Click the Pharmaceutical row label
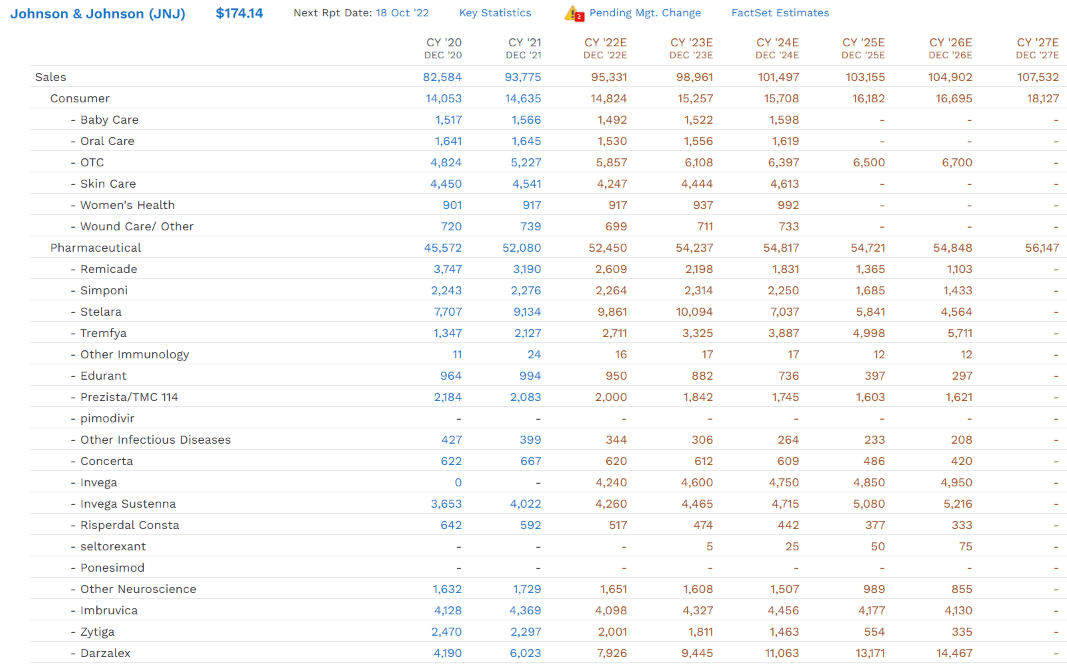The height and width of the screenshot is (664, 1067). [x=95, y=248]
